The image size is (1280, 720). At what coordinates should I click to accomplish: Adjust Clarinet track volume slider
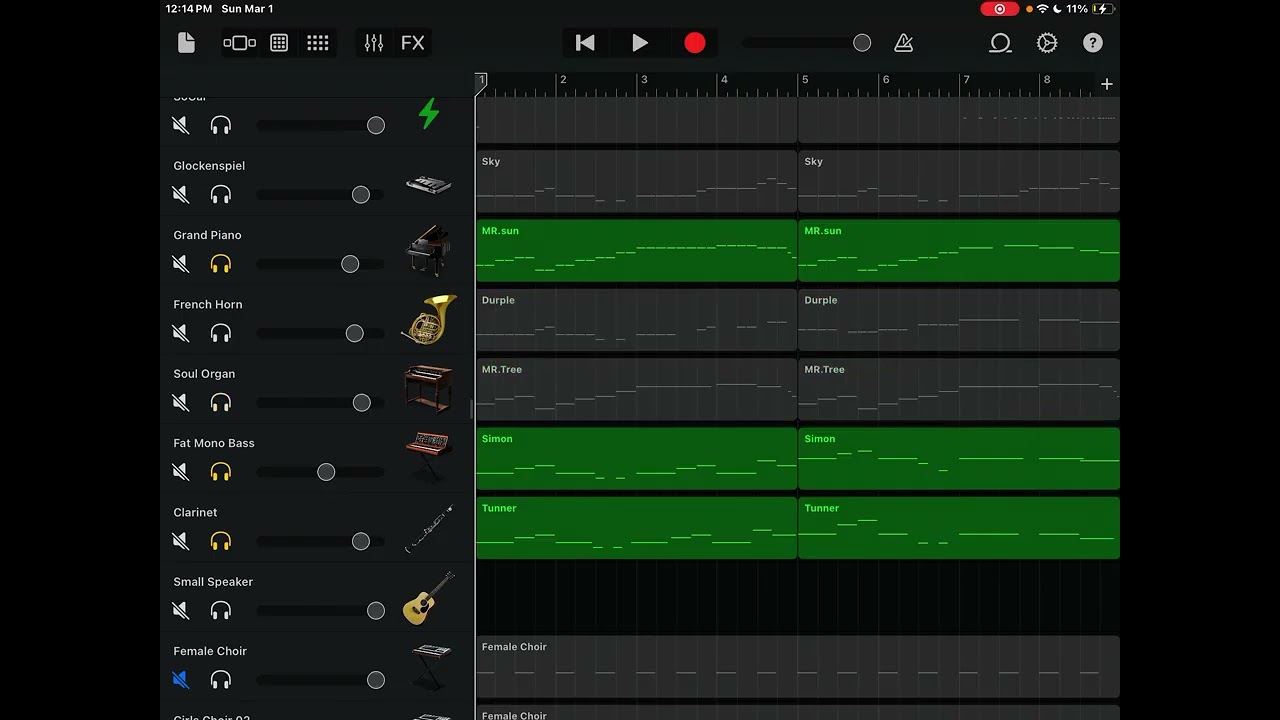pyautogui.click(x=320, y=541)
